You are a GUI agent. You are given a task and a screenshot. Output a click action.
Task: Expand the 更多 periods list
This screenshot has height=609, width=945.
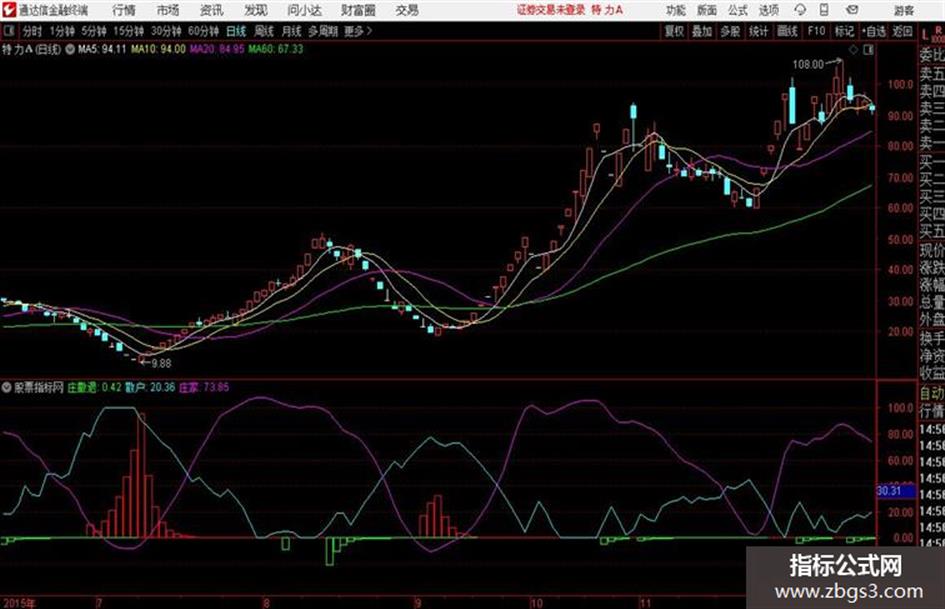[x=358, y=31]
